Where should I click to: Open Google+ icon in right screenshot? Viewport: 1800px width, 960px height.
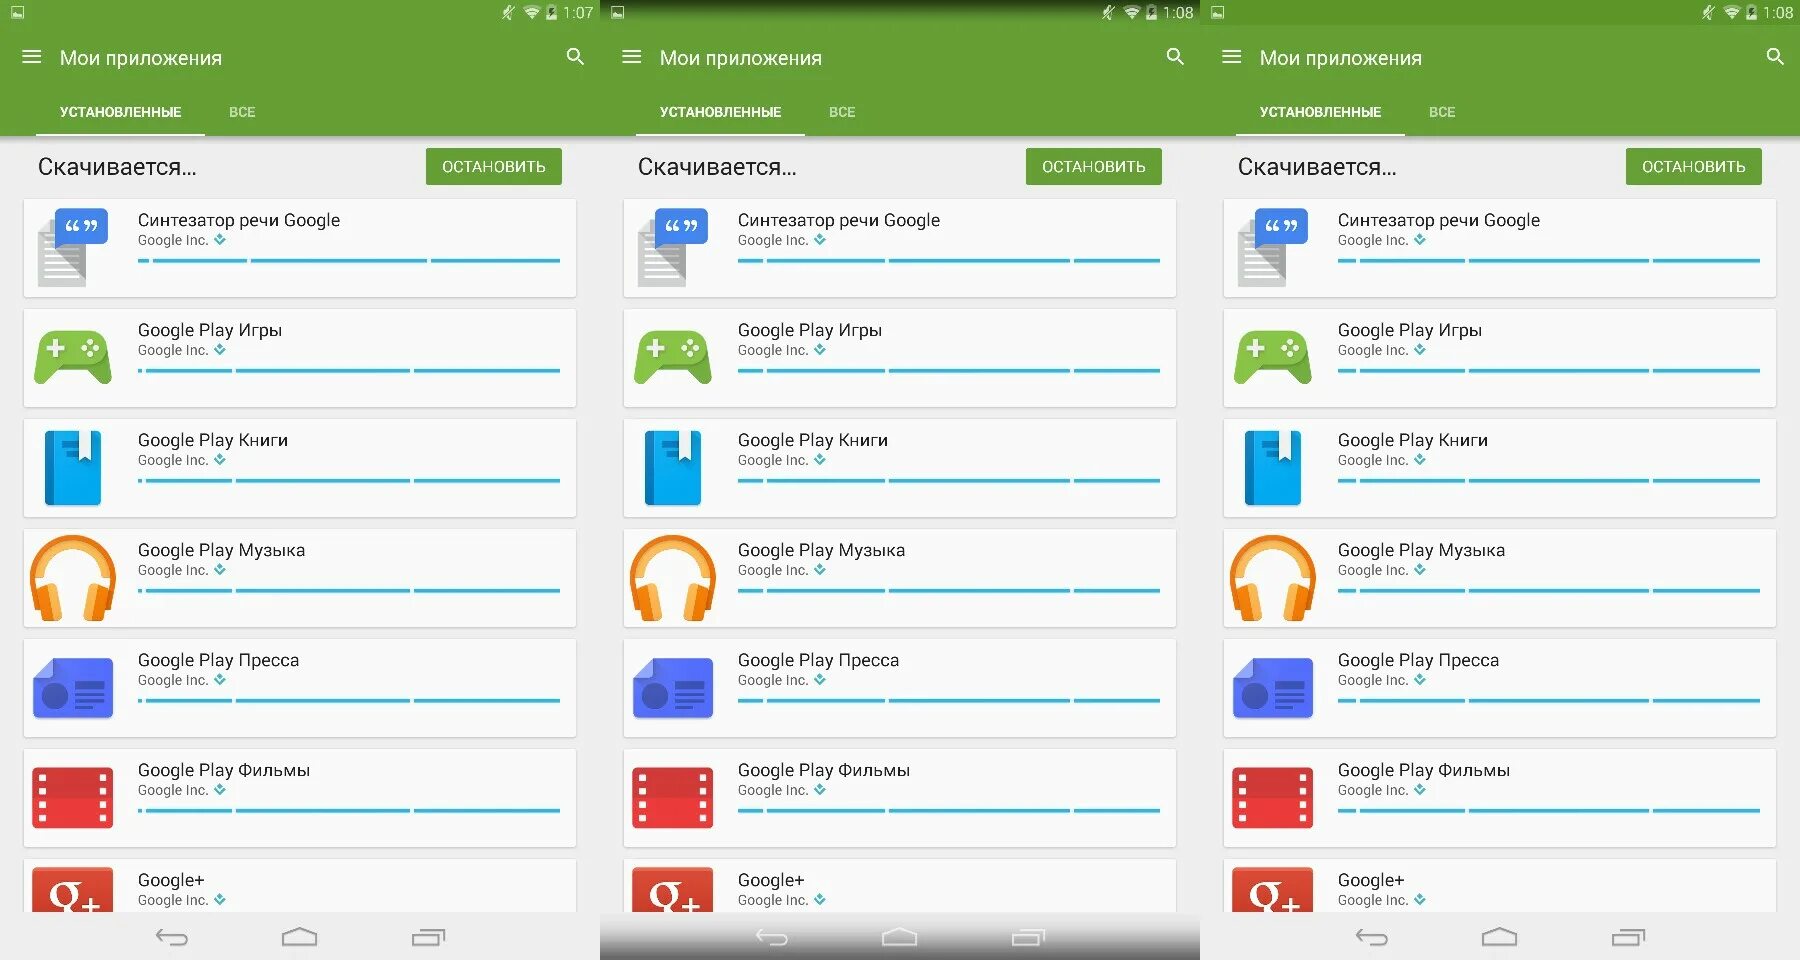point(1273,889)
